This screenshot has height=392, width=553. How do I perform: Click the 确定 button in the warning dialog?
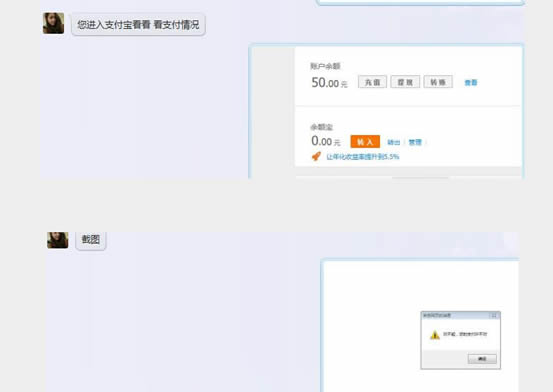(482, 359)
